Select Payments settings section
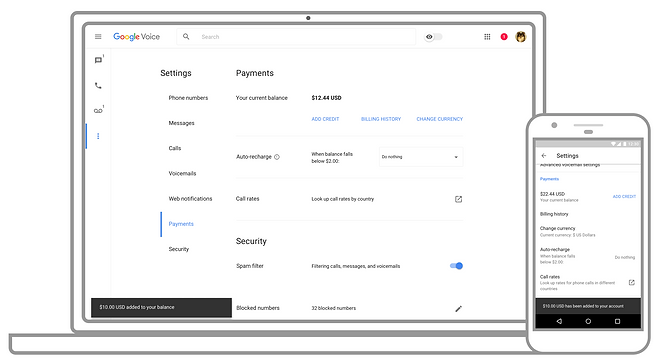This screenshot has height=363, width=658. pos(181,224)
